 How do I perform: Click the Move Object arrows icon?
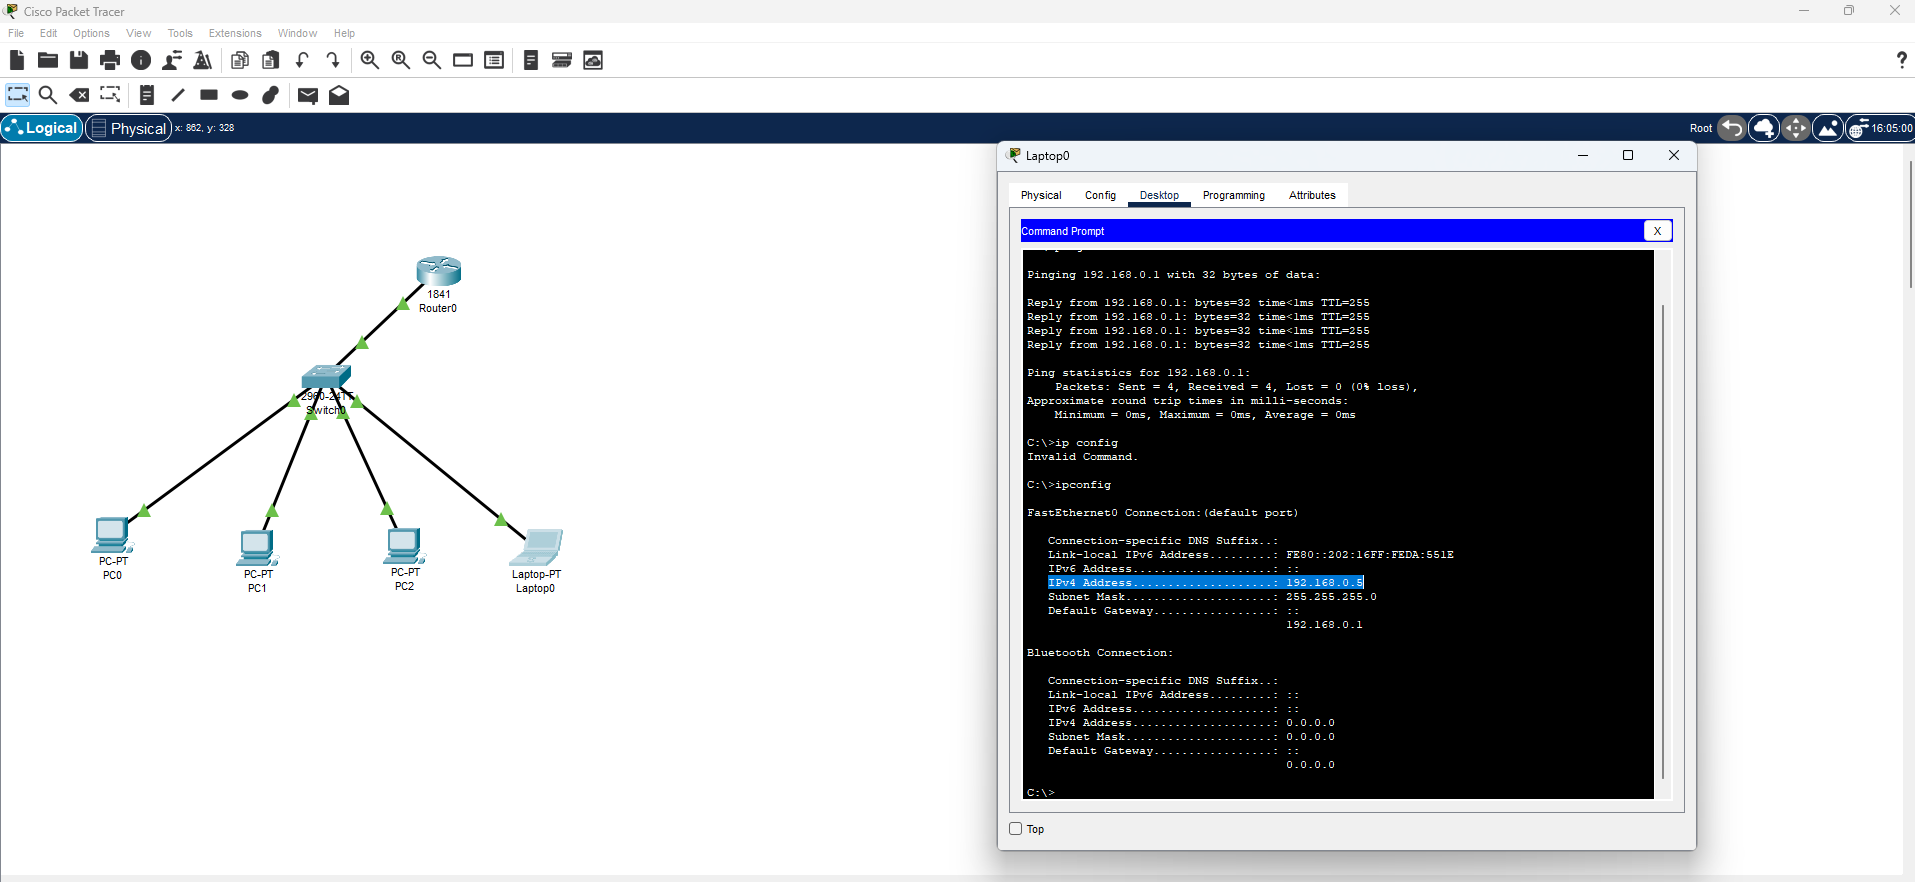1796,128
